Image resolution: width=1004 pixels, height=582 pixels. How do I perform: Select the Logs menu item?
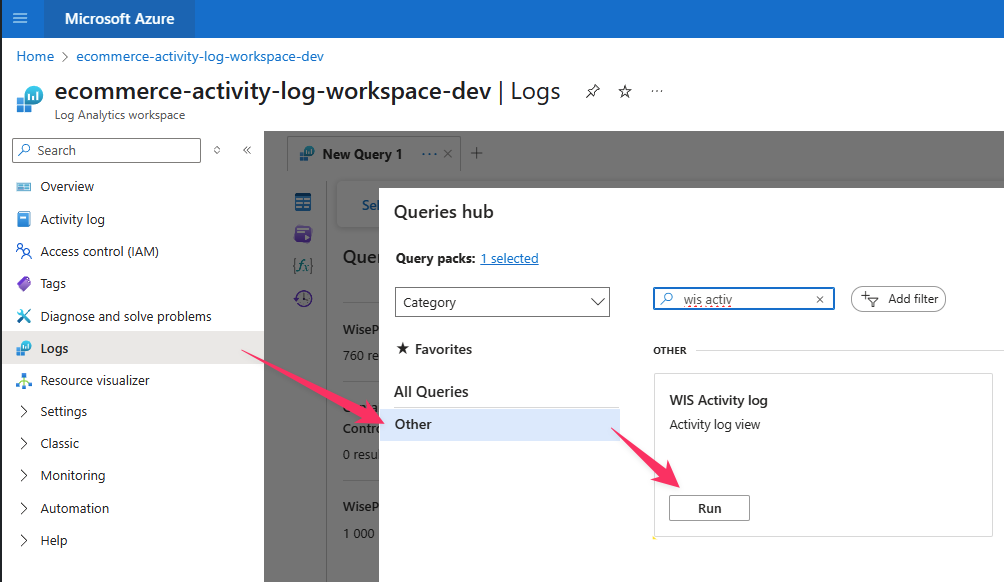pyautogui.click(x=133, y=348)
